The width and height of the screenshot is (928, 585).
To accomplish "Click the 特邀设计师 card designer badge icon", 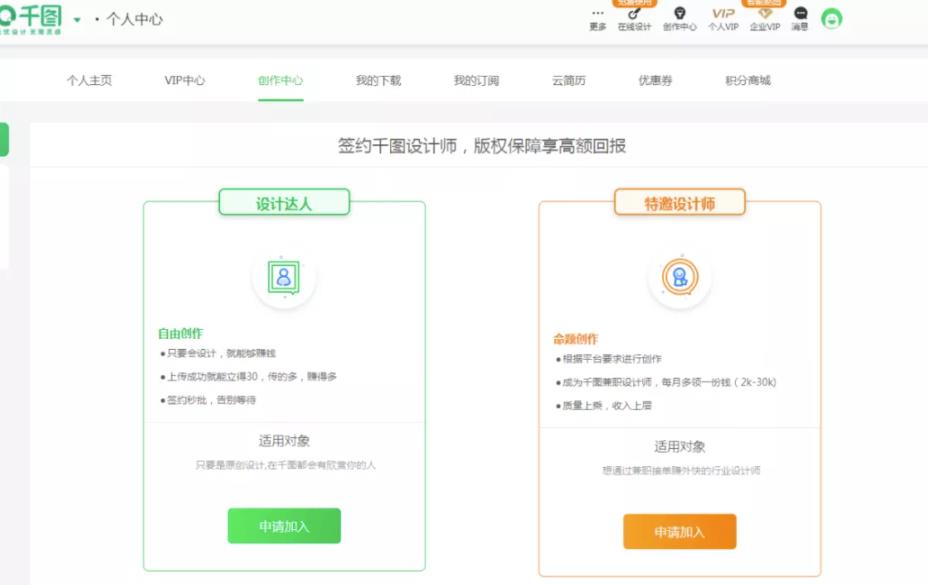I will [681, 278].
